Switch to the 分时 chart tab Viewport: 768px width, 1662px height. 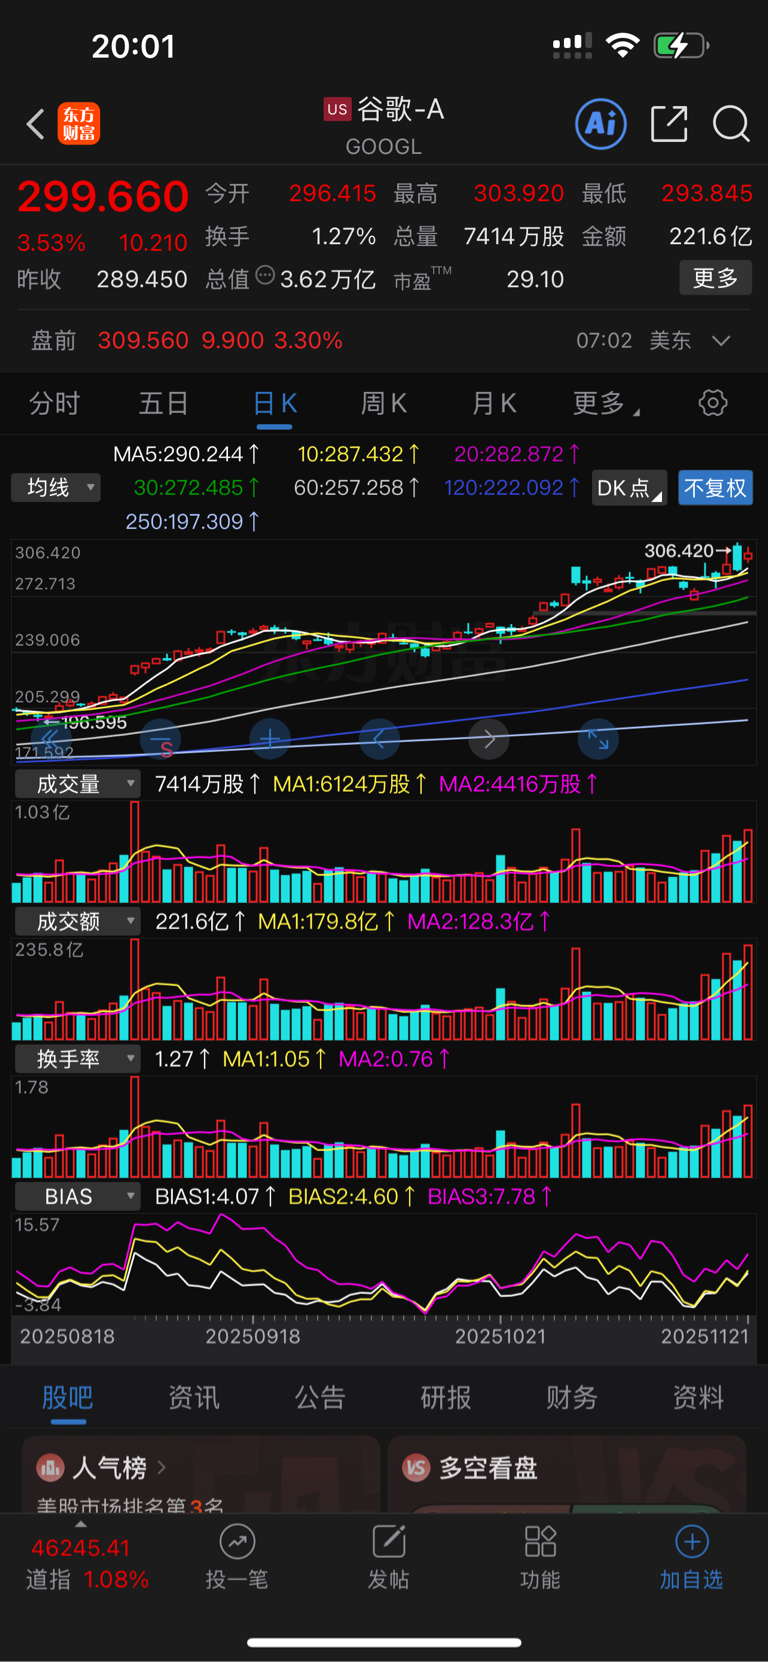point(54,403)
